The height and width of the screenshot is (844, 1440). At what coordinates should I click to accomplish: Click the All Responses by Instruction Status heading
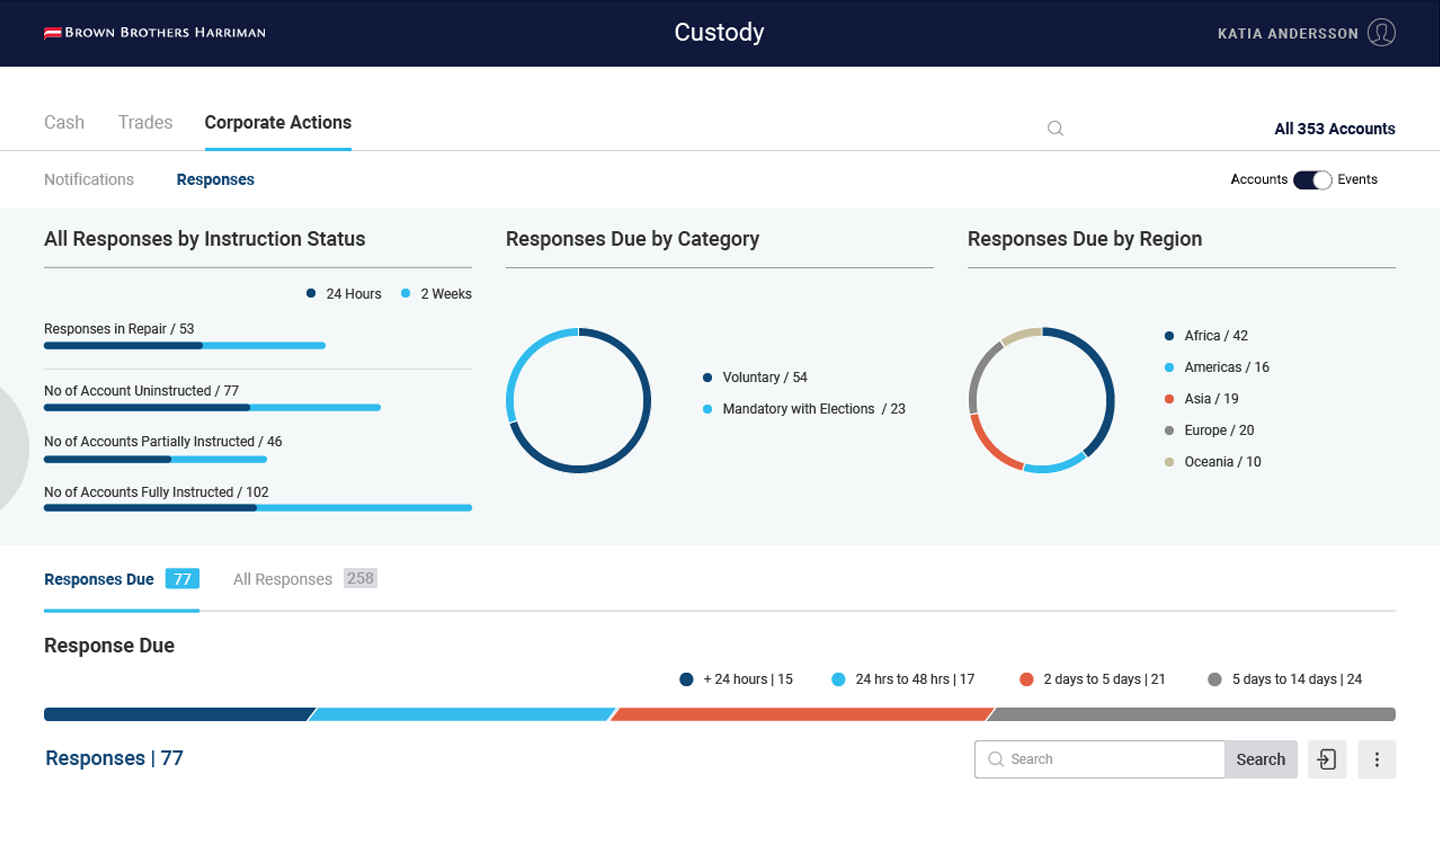click(x=205, y=239)
